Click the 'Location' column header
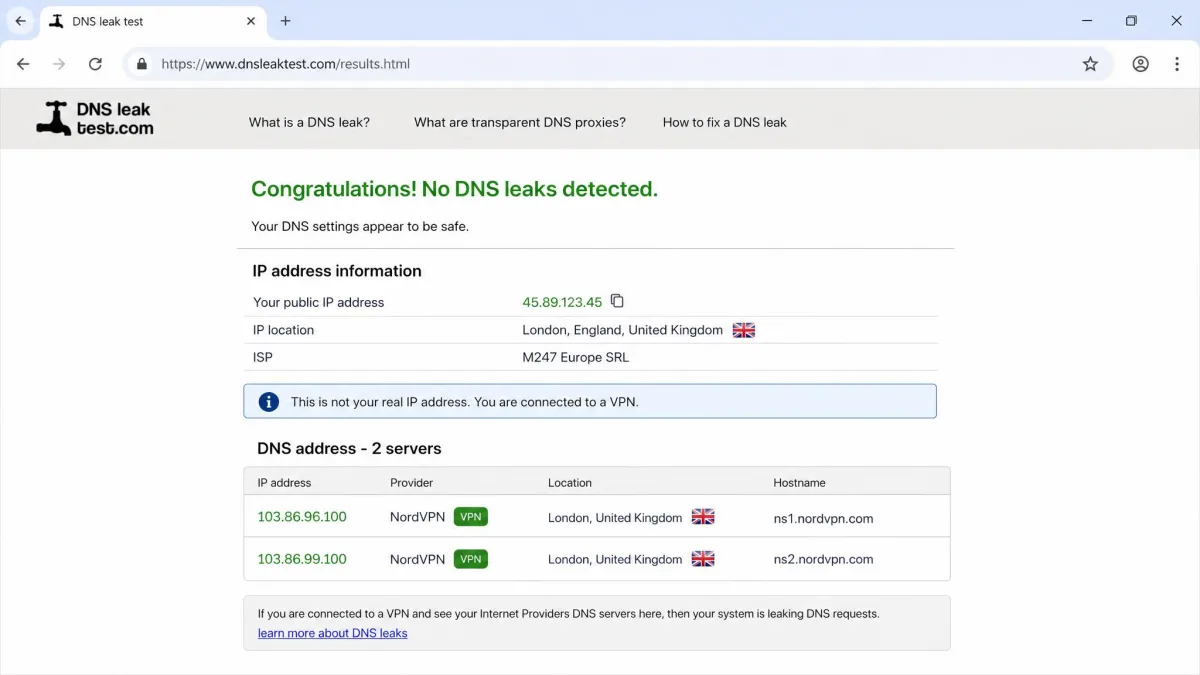The image size is (1200, 675). [x=570, y=482]
